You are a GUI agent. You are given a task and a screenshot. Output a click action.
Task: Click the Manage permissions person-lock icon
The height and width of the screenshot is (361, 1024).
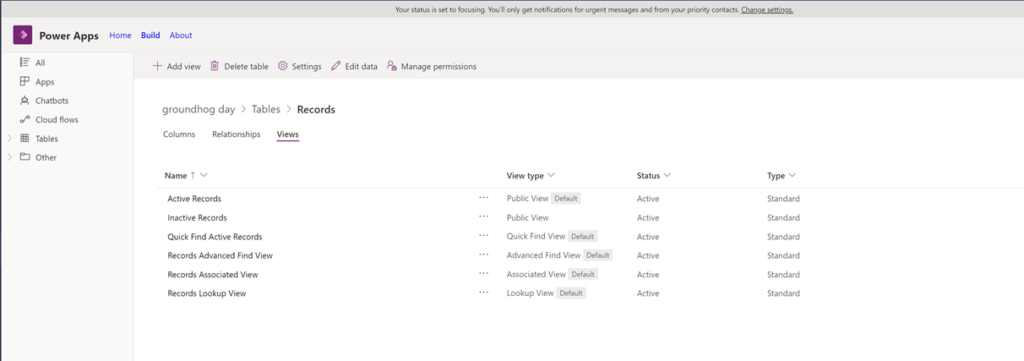point(392,66)
